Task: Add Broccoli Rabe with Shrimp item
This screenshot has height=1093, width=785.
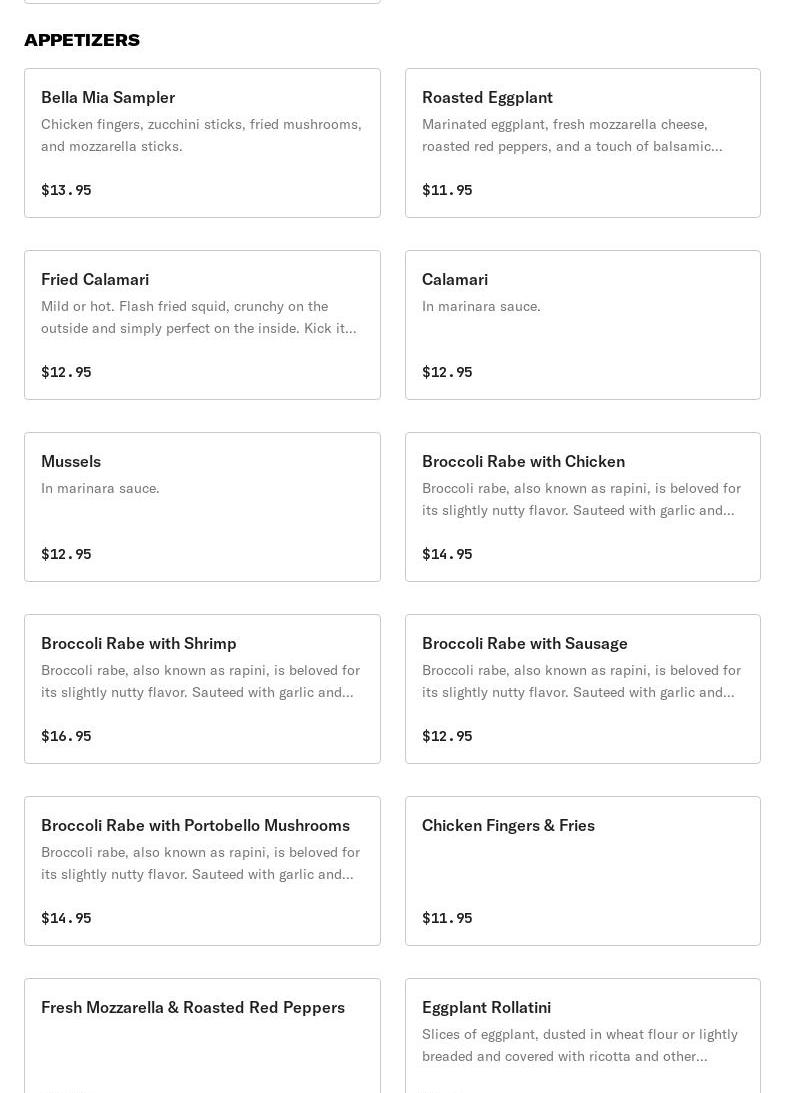Action: pyautogui.click(x=202, y=689)
